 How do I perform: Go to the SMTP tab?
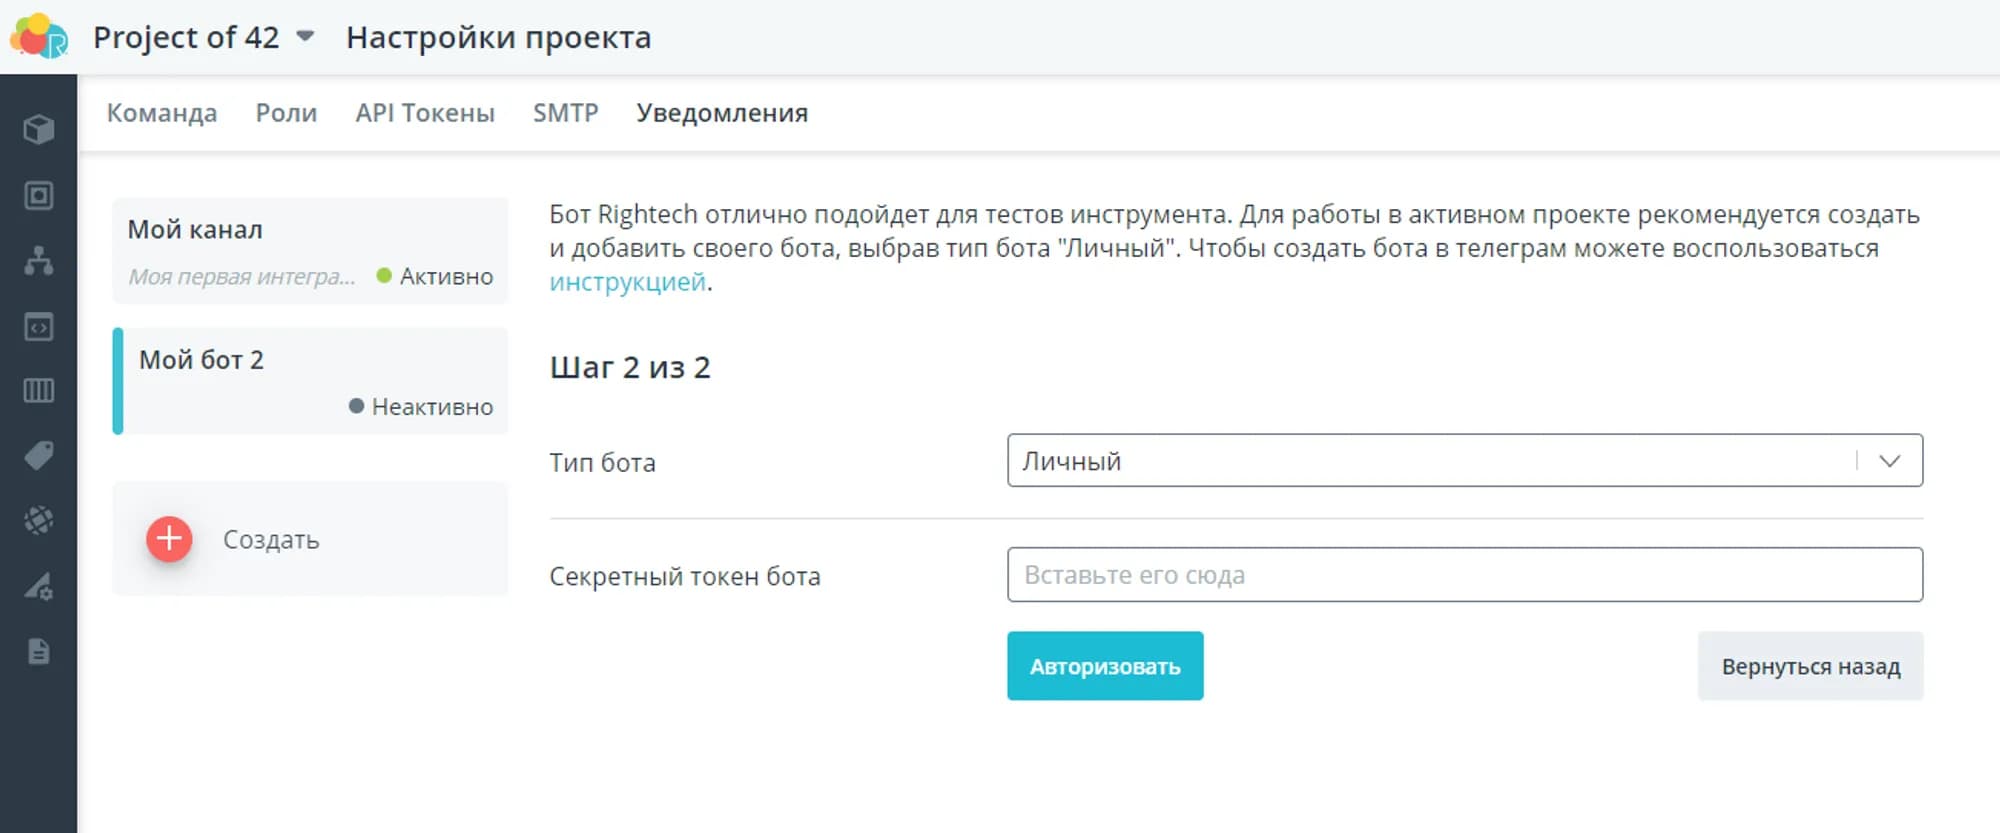click(565, 113)
